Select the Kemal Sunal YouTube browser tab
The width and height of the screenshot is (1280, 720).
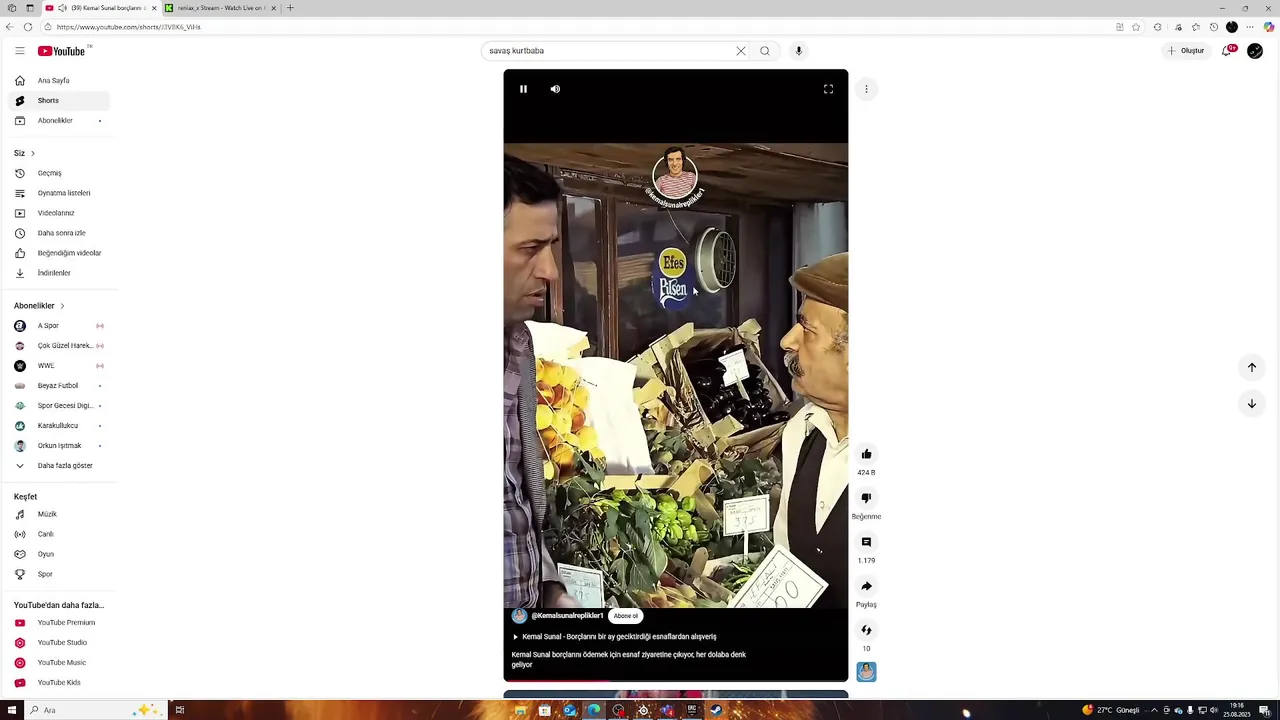click(x=100, y=8)
